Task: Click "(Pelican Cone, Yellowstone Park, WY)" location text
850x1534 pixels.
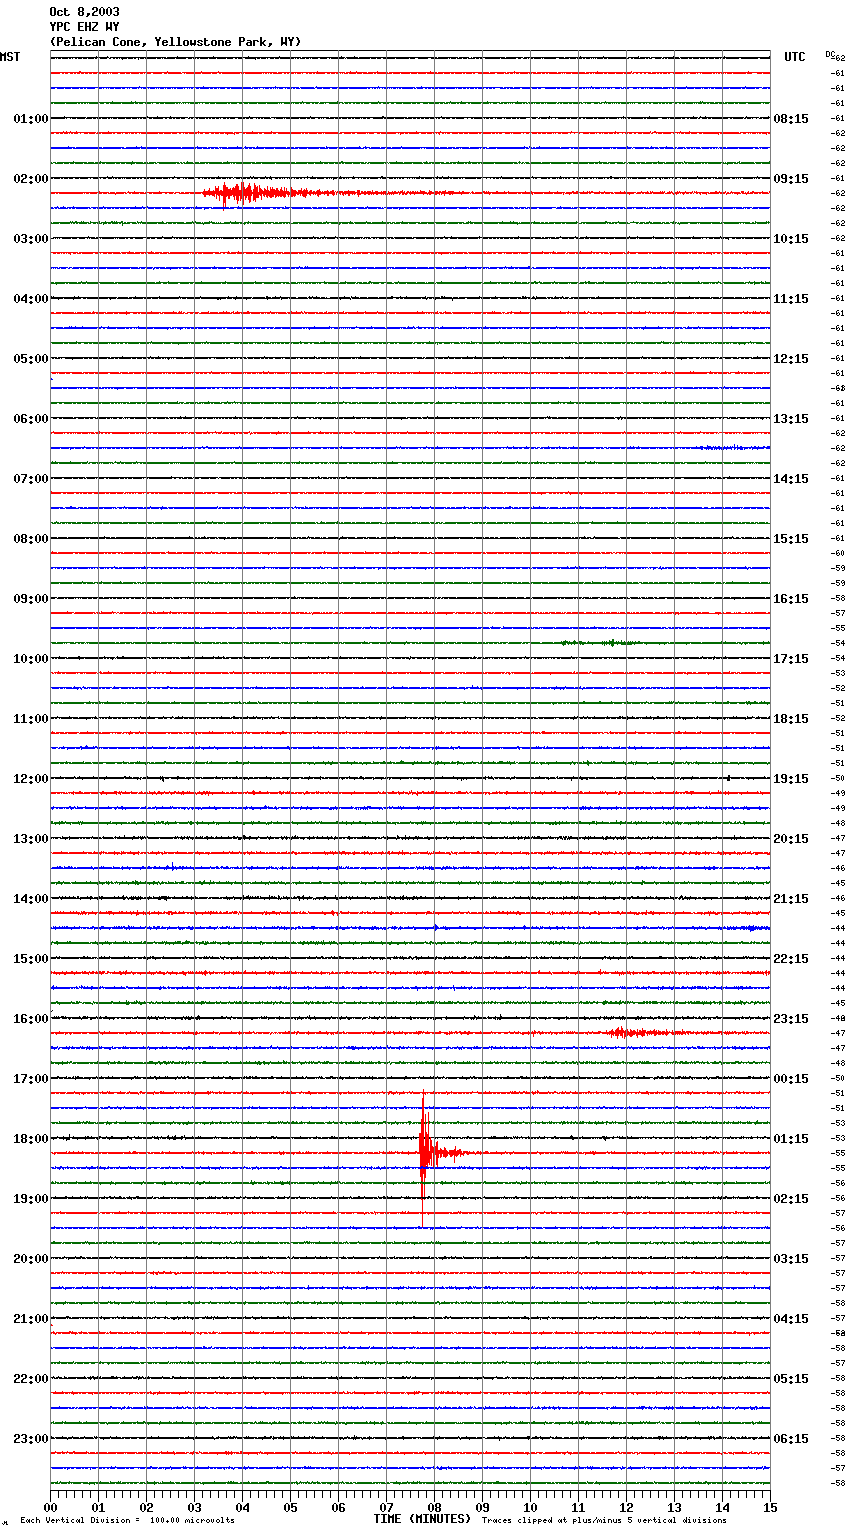Action: click(175, 42)
